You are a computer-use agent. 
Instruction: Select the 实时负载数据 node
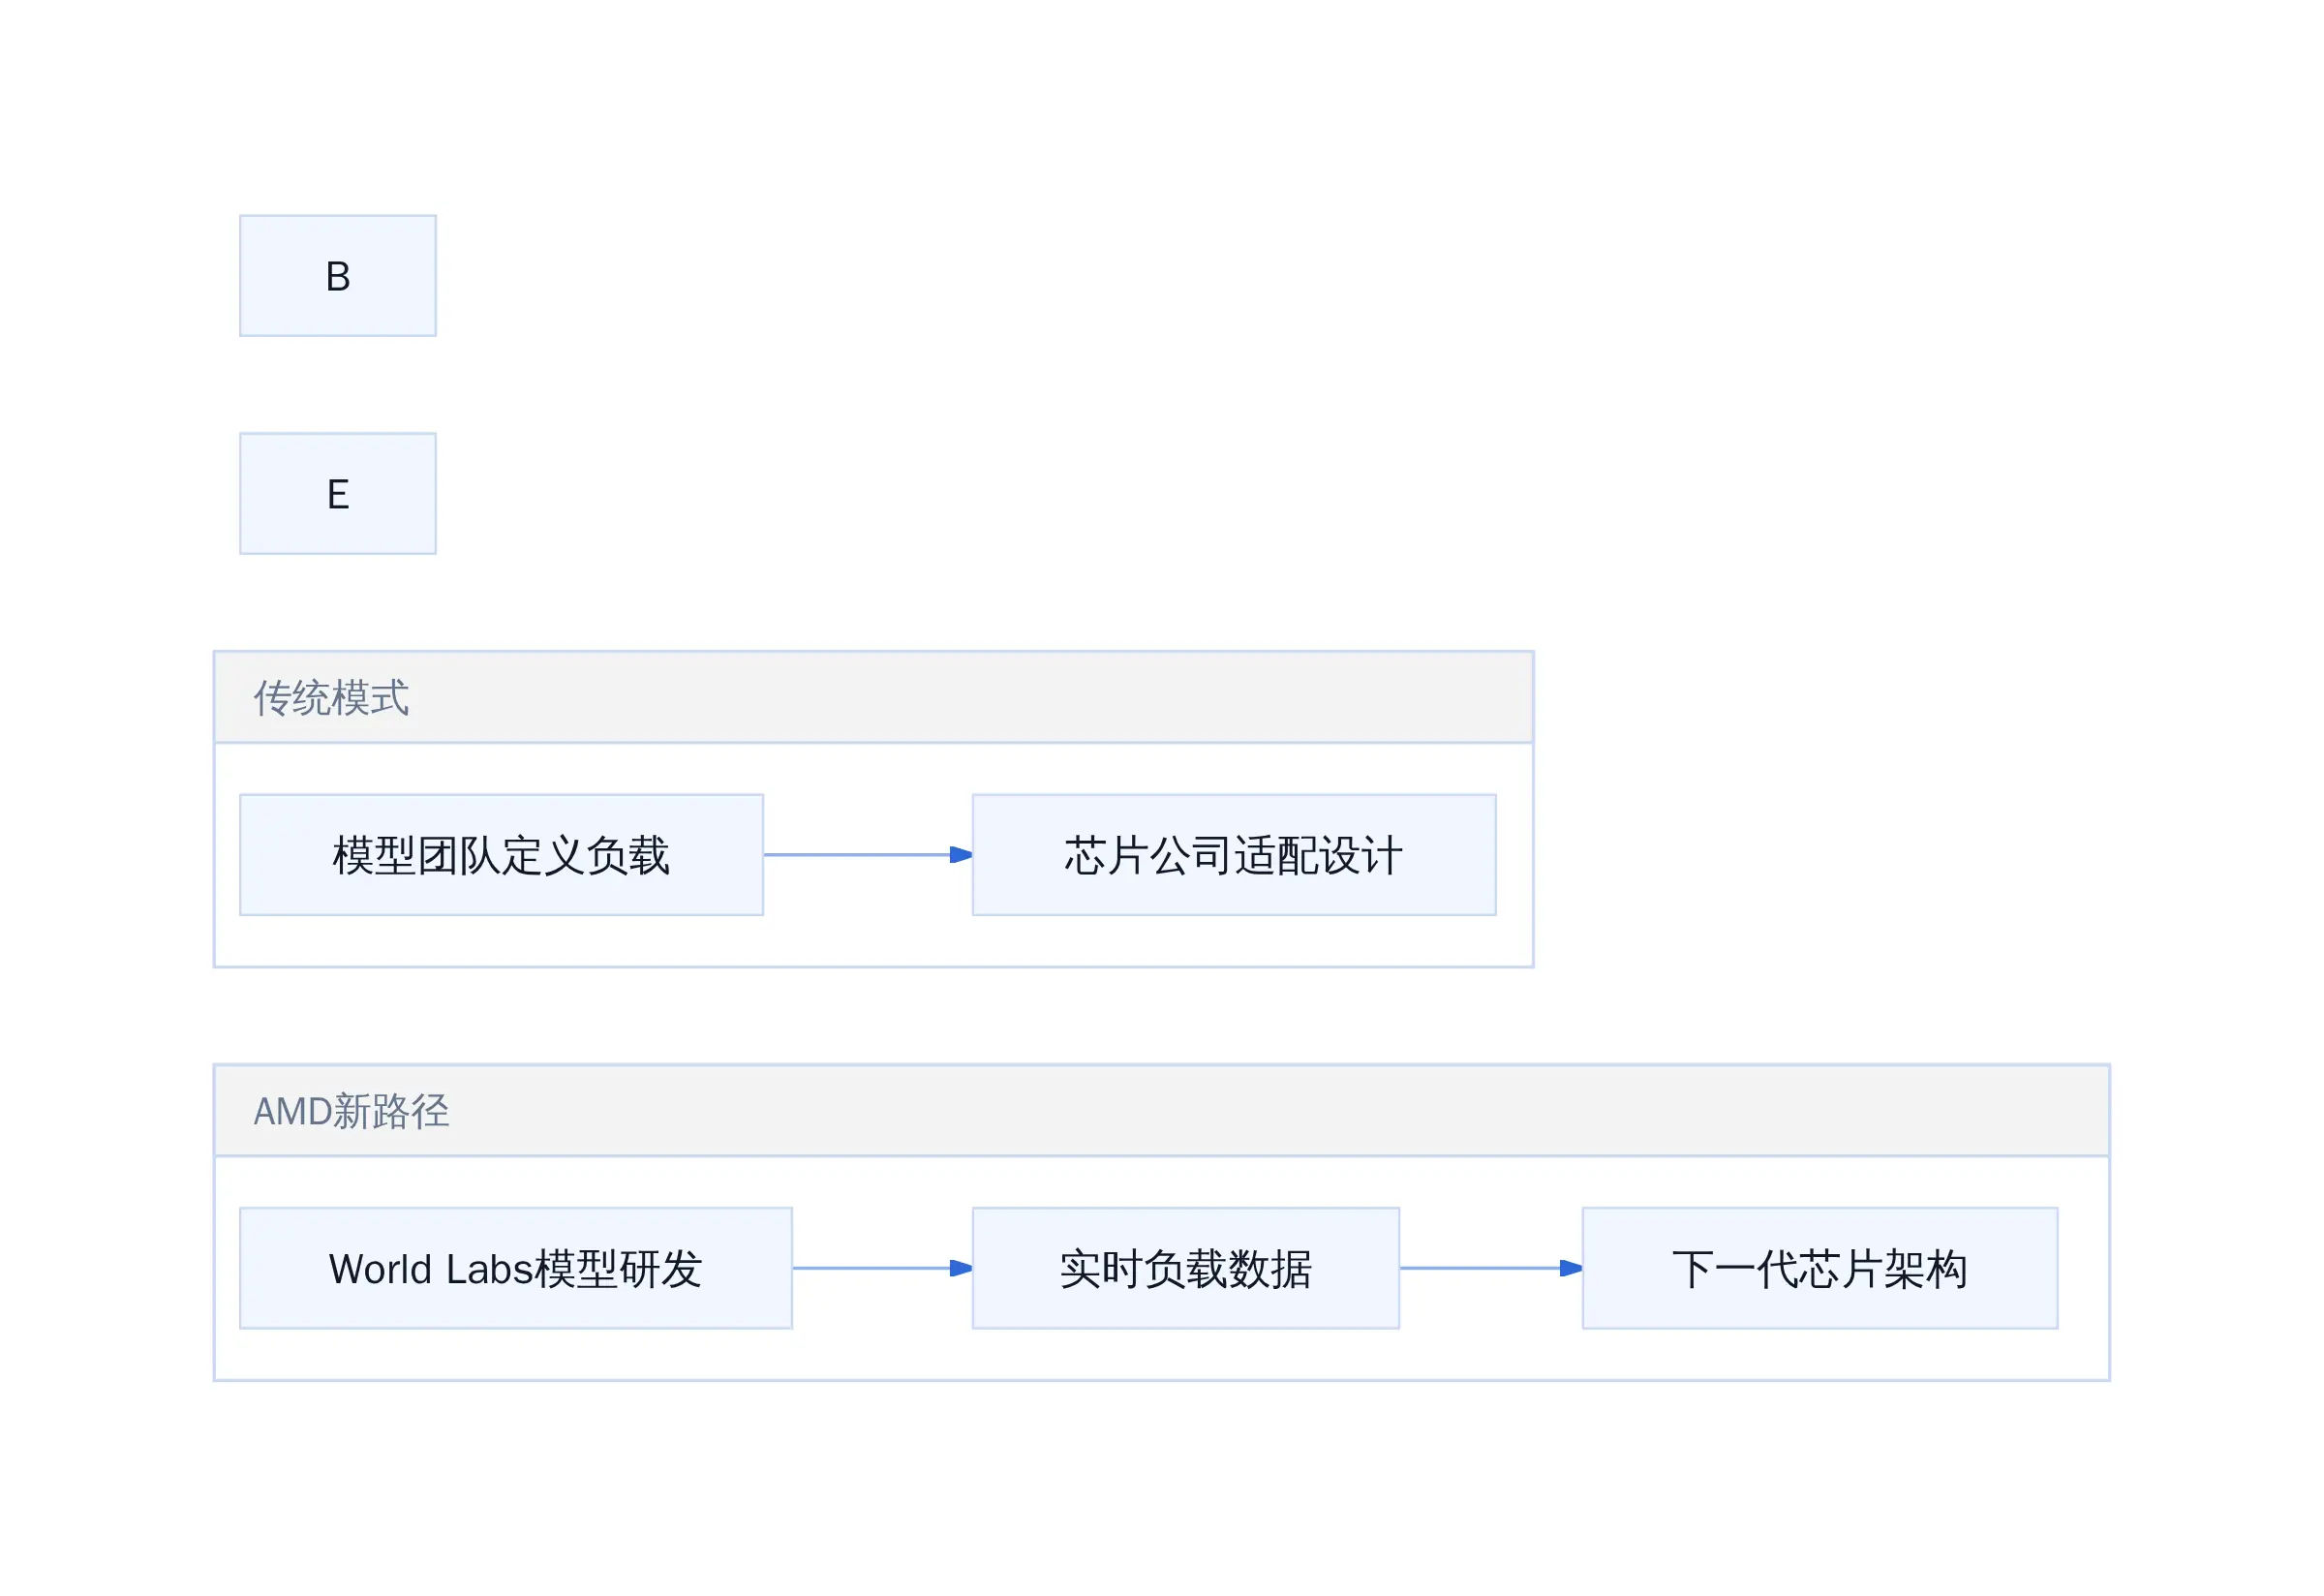(x=1186, y=1270)
